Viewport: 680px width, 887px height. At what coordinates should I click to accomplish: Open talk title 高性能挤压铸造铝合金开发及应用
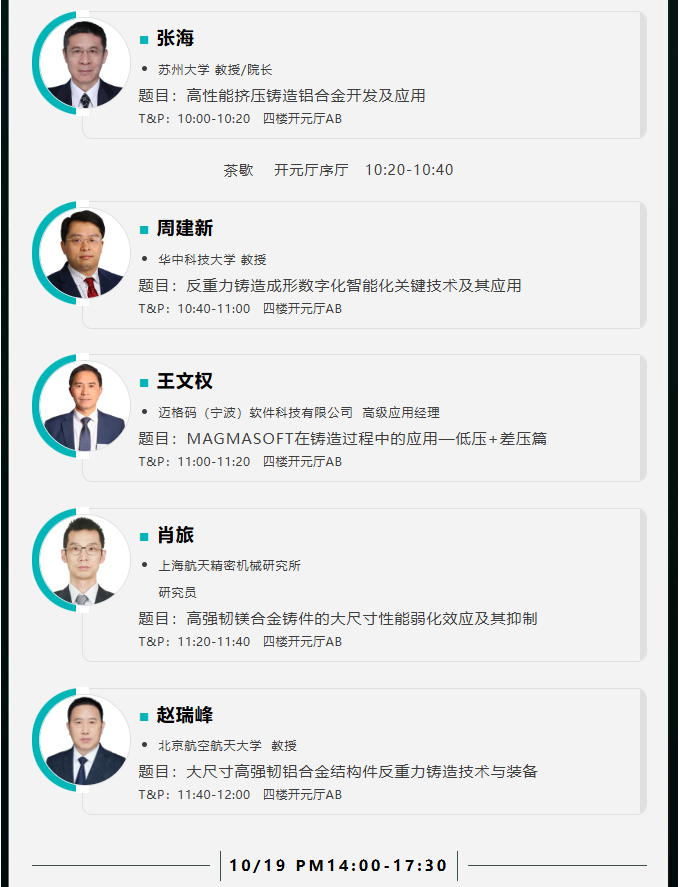[x=305, y=96]
